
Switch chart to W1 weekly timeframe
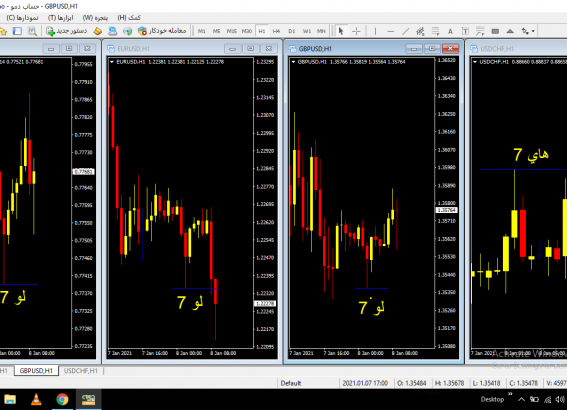pos(307,31)
